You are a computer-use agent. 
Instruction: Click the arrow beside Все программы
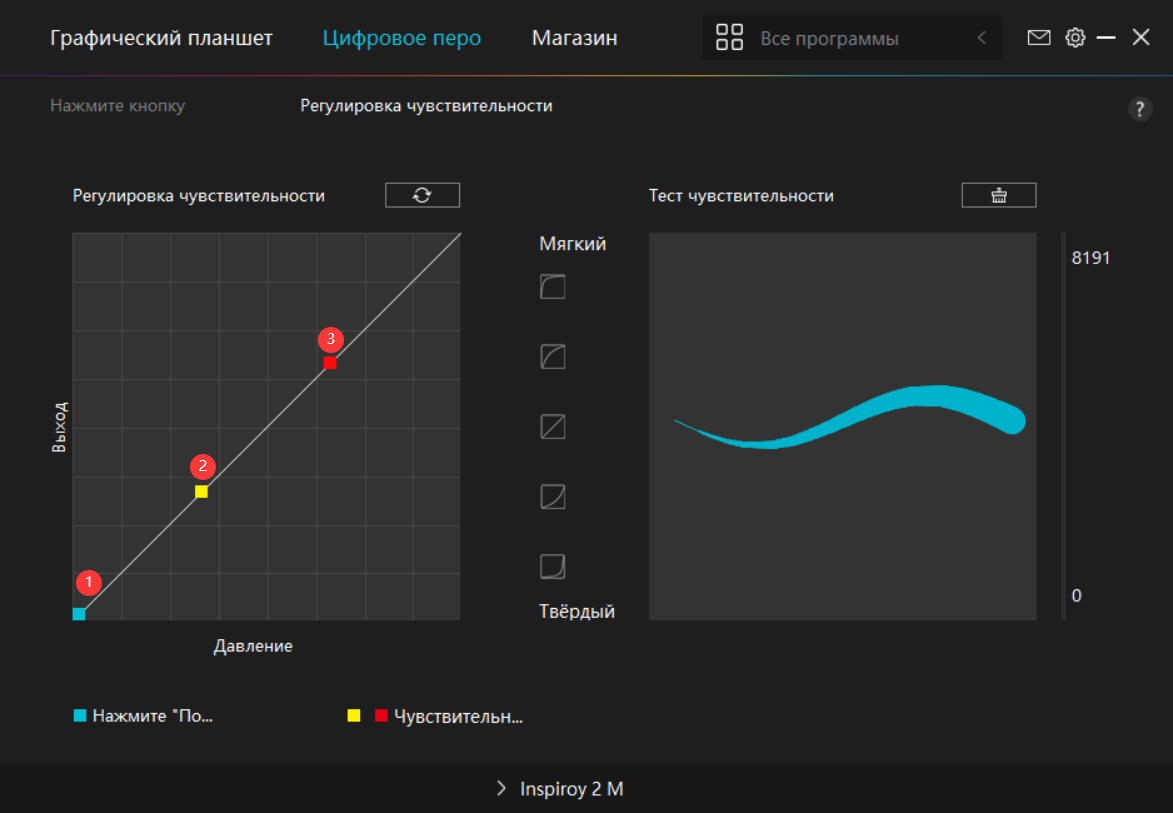pos(981,38)
